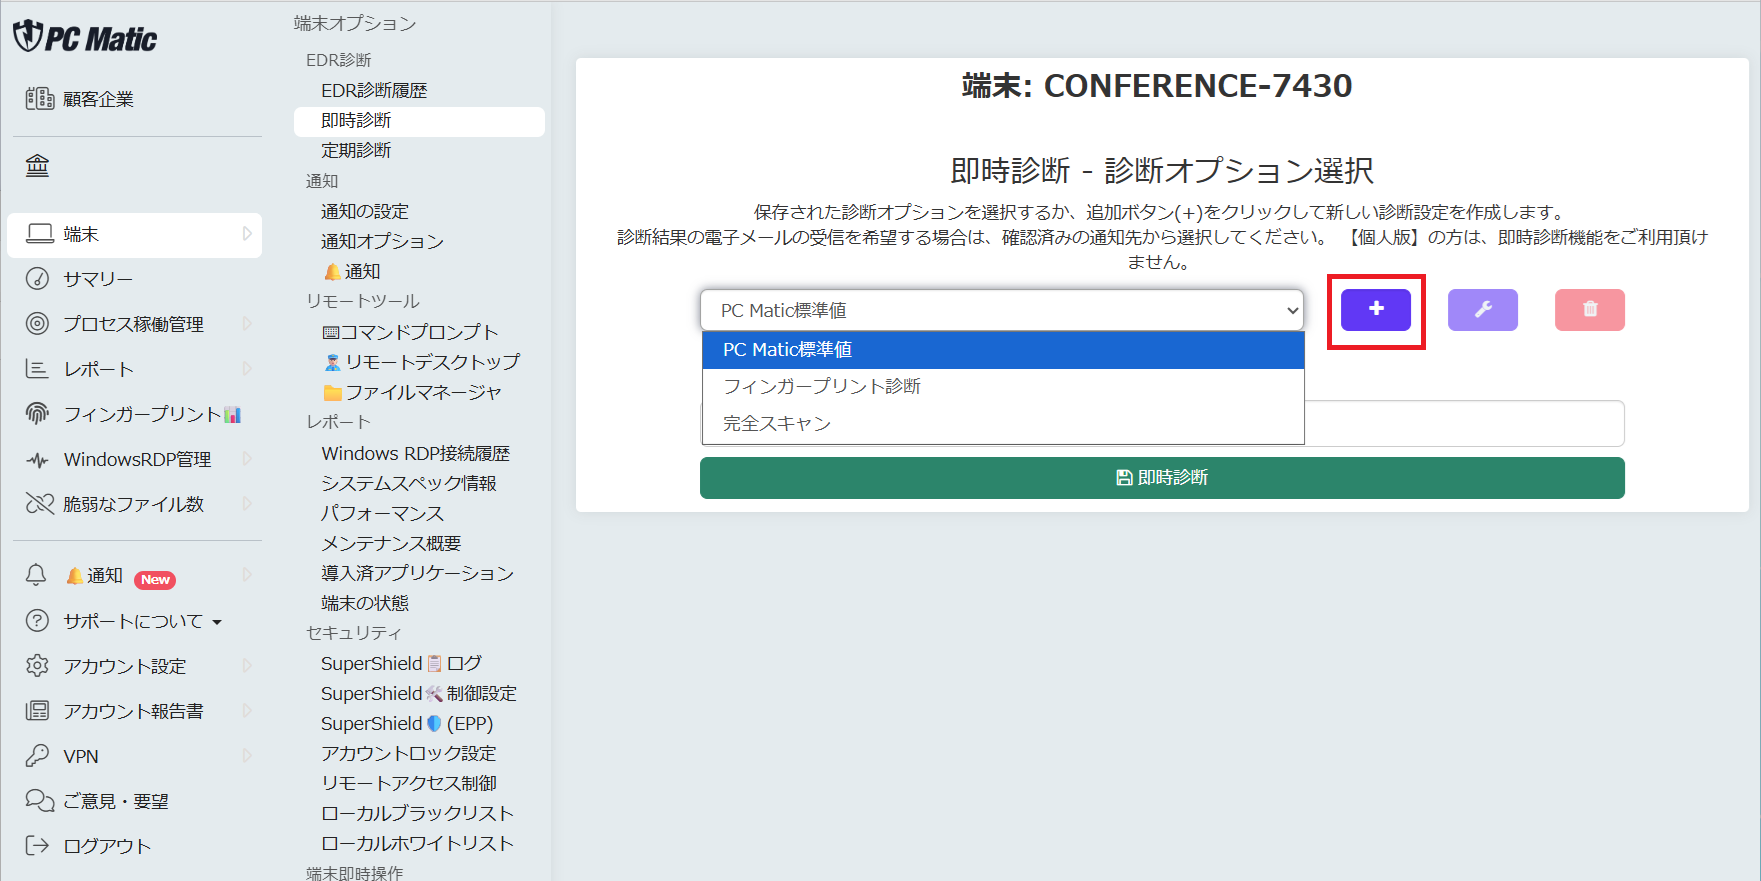Click the リモートデスクトップ person icon

click(x=333, y=362)
